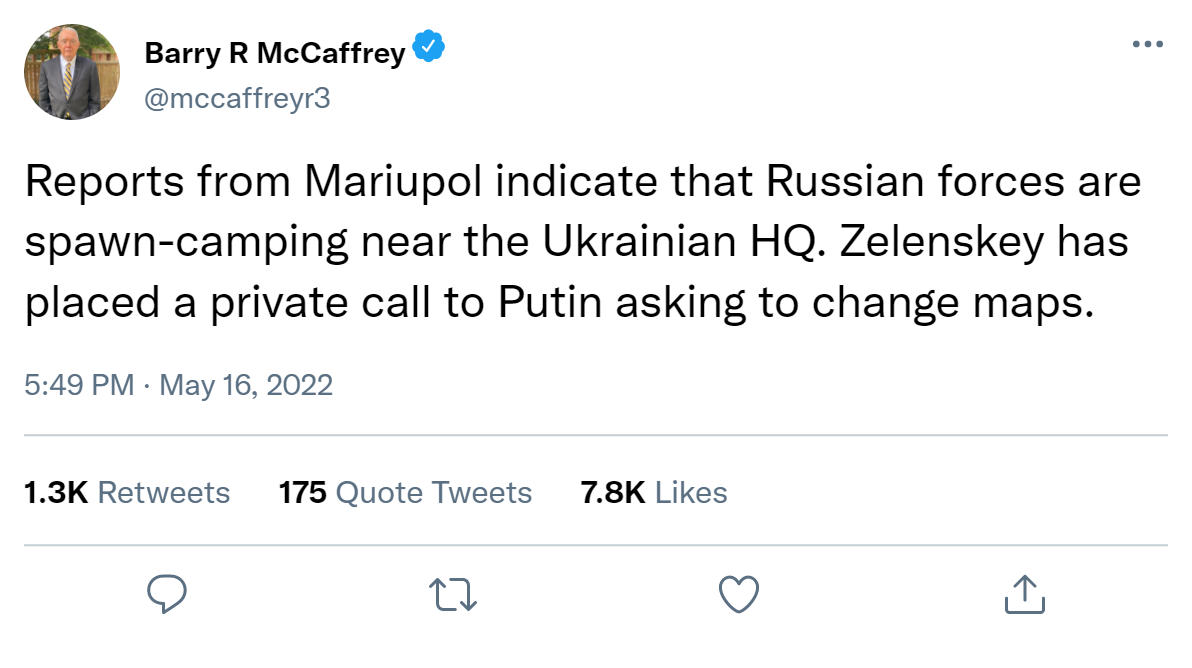Open the three-dot more options menu

tap(1147, 44)
